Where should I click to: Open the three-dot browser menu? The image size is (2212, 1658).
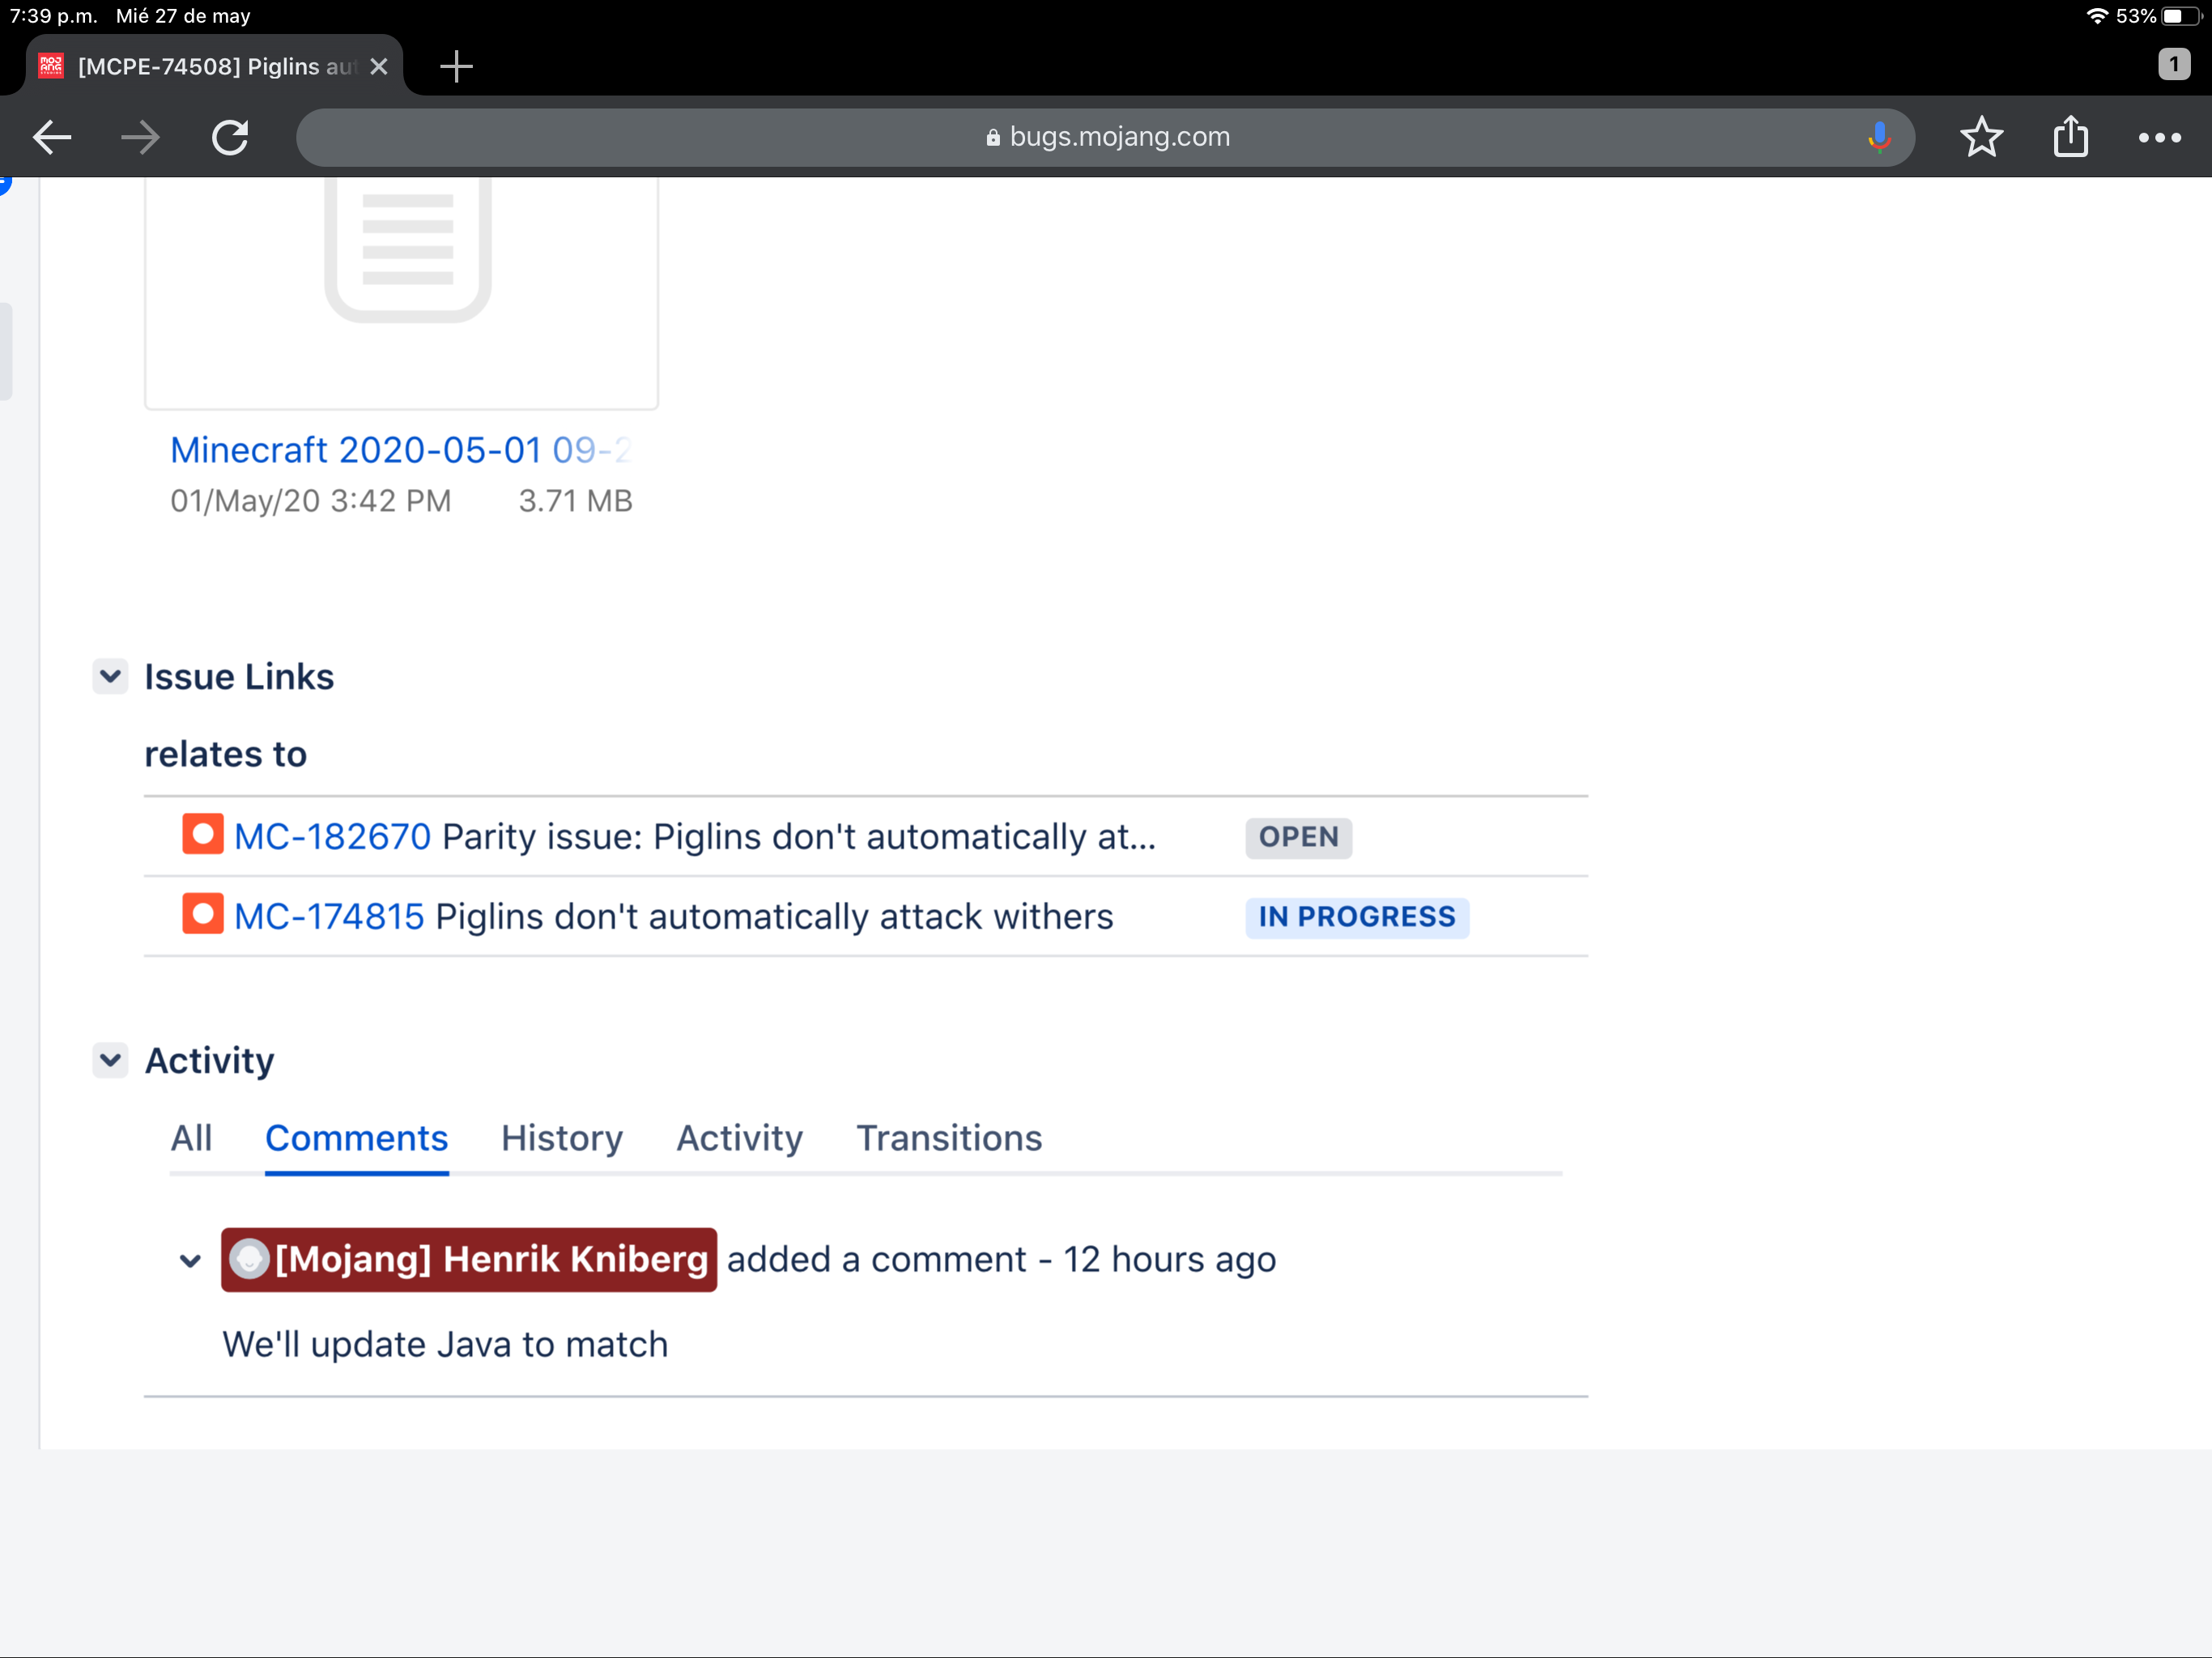click(2159, 137)
